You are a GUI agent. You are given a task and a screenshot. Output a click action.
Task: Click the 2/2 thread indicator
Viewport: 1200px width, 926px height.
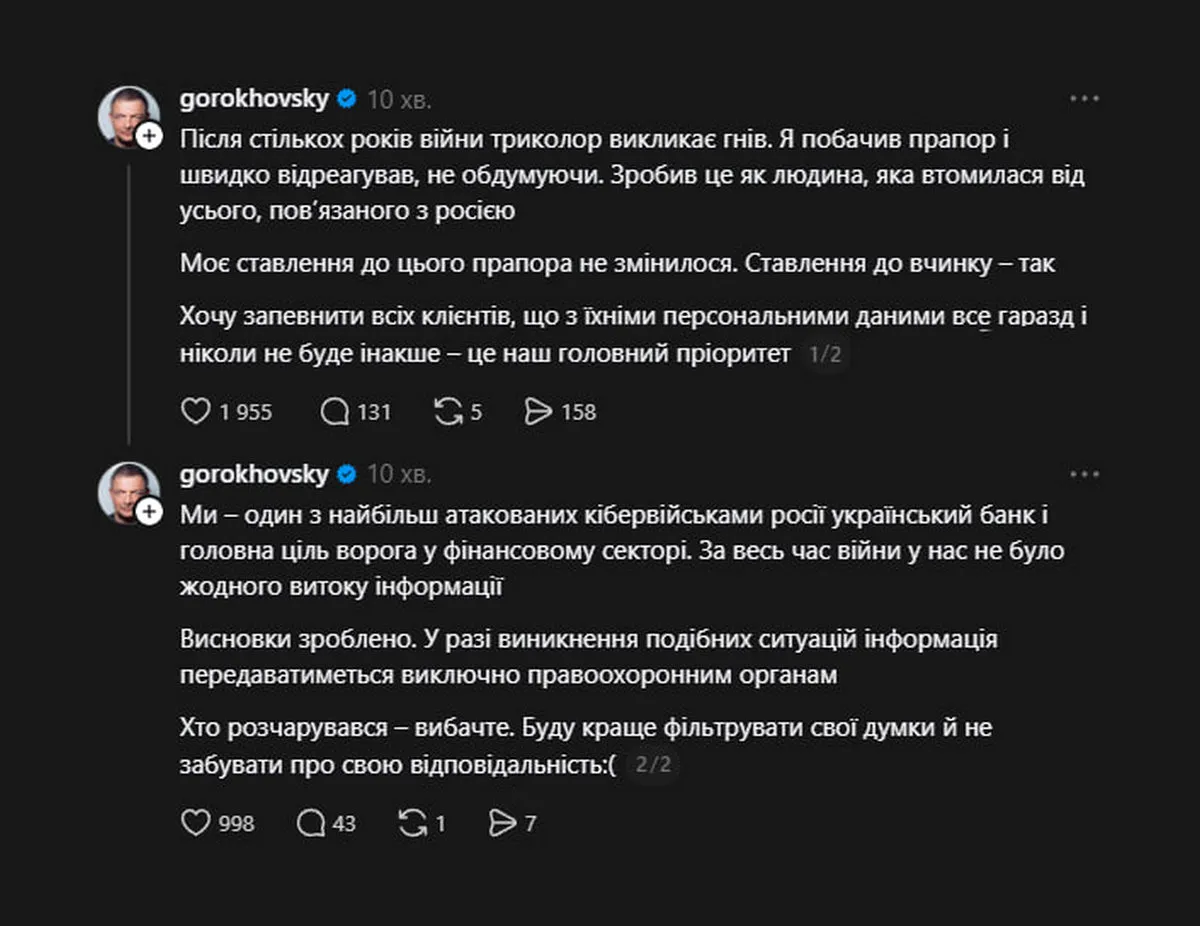(654, 766)
